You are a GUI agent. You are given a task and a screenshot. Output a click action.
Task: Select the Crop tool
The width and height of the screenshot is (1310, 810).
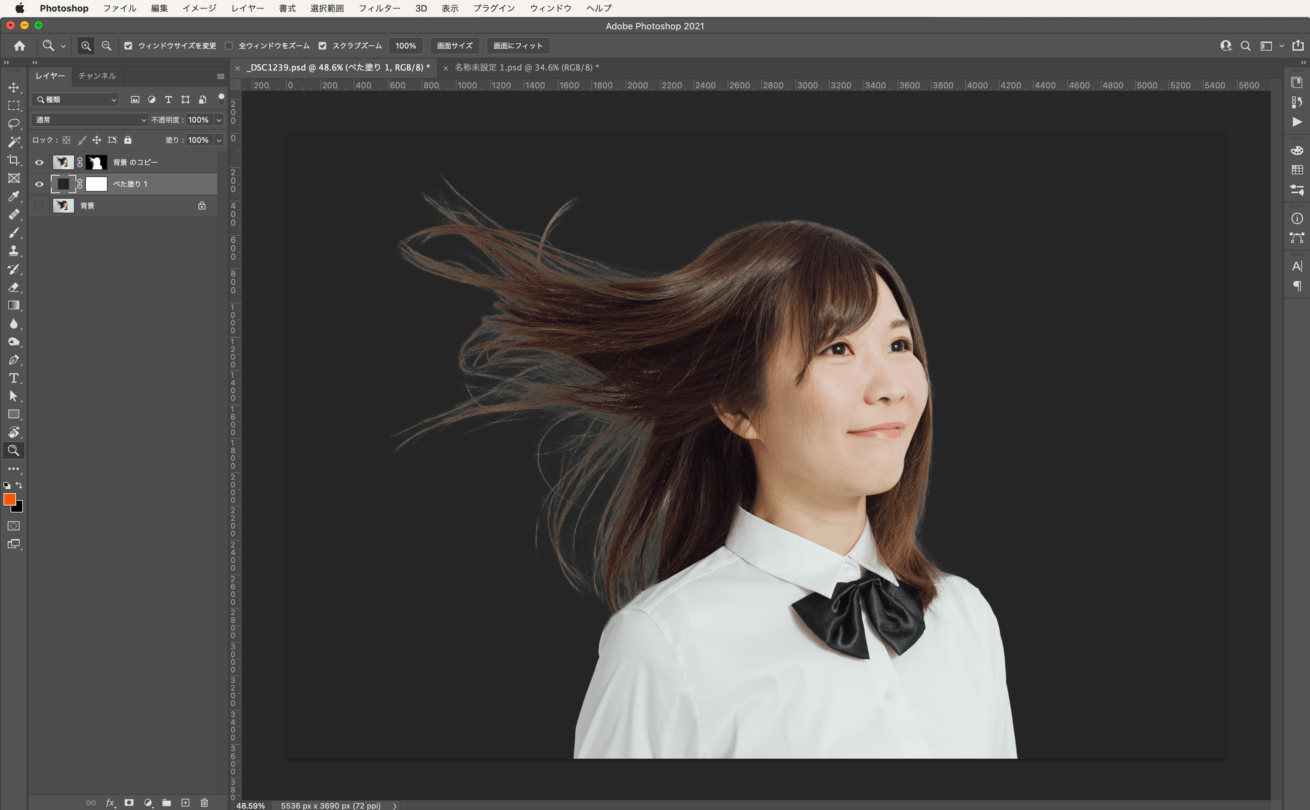coord(14,160)
